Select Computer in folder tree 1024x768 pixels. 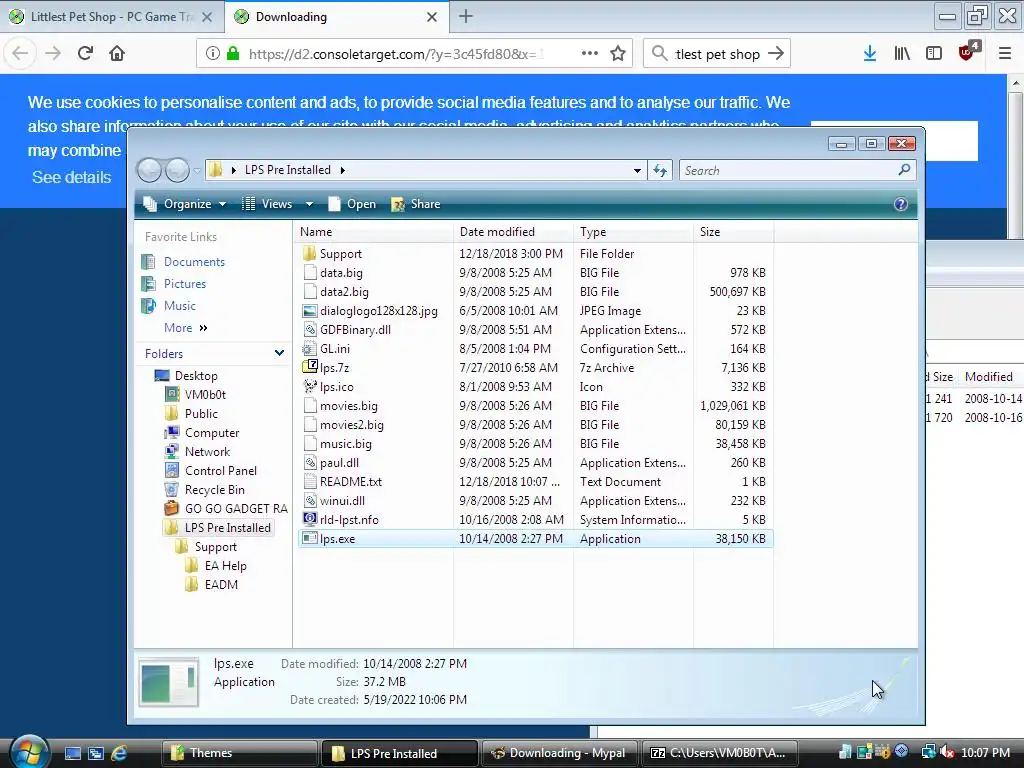coord(212,433)
